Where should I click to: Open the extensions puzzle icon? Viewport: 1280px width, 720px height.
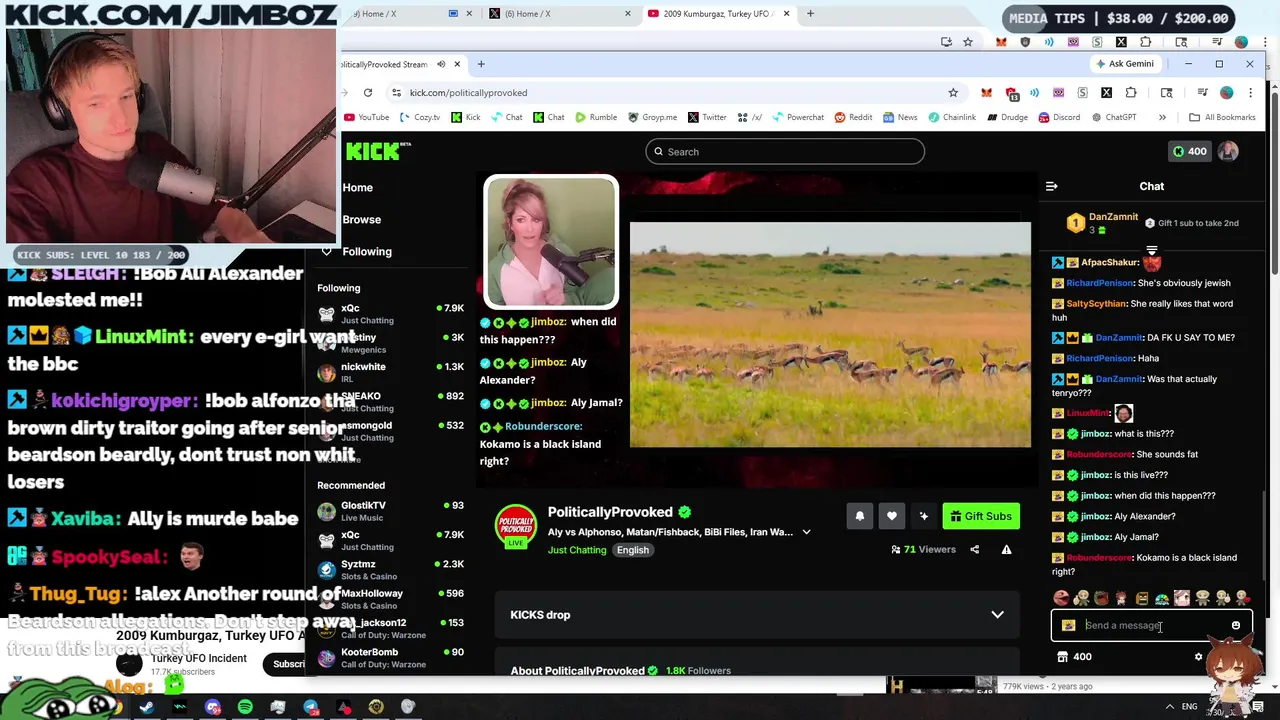click(x=1131, y=92)
